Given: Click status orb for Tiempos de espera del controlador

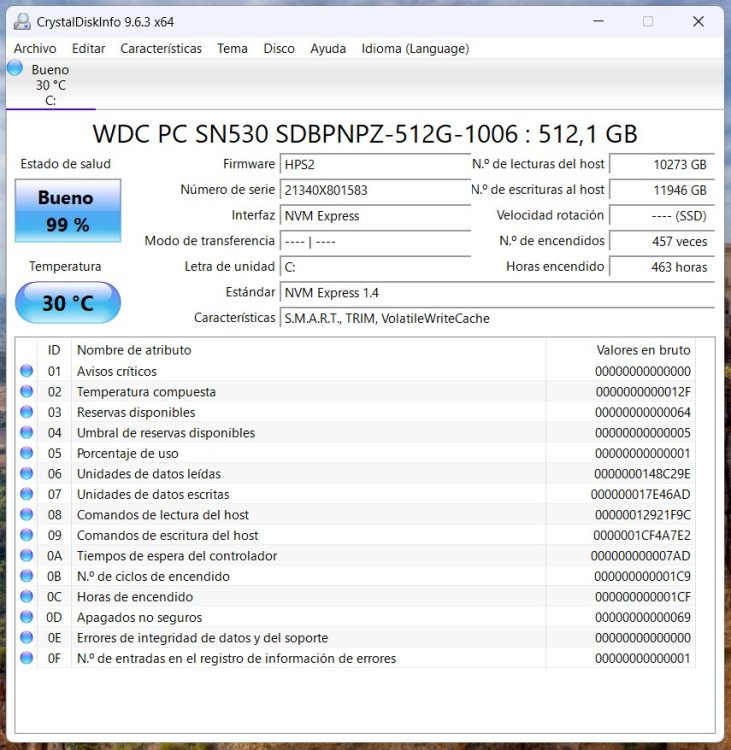Looking at the screenshot, I should [x=27, y=555].
